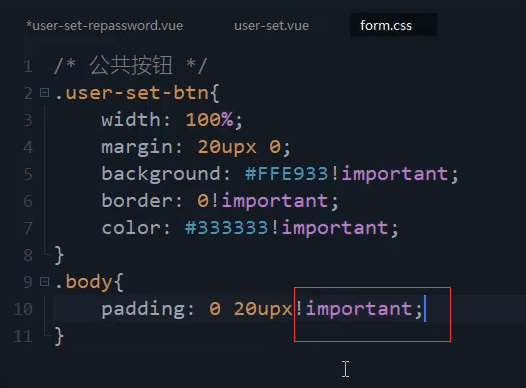Click line number 5 in the gutter
The width and height of the screenshot is (526, 388).
pos(28,174)
